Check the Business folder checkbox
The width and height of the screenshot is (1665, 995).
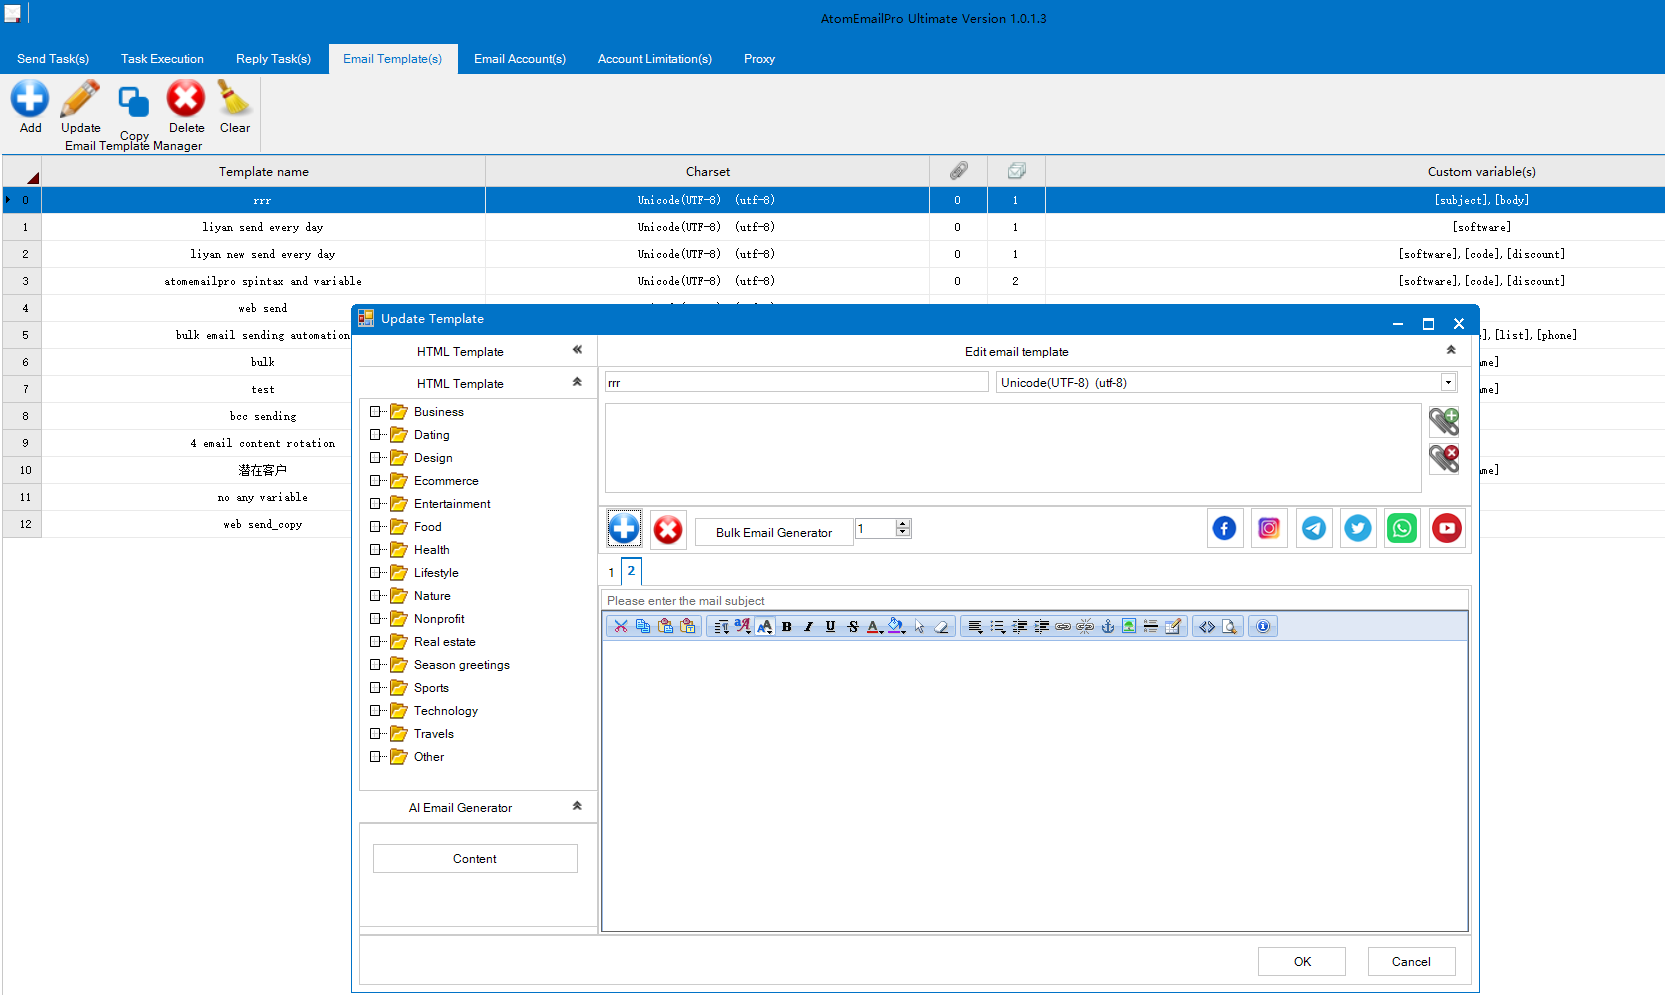[376, 411]
